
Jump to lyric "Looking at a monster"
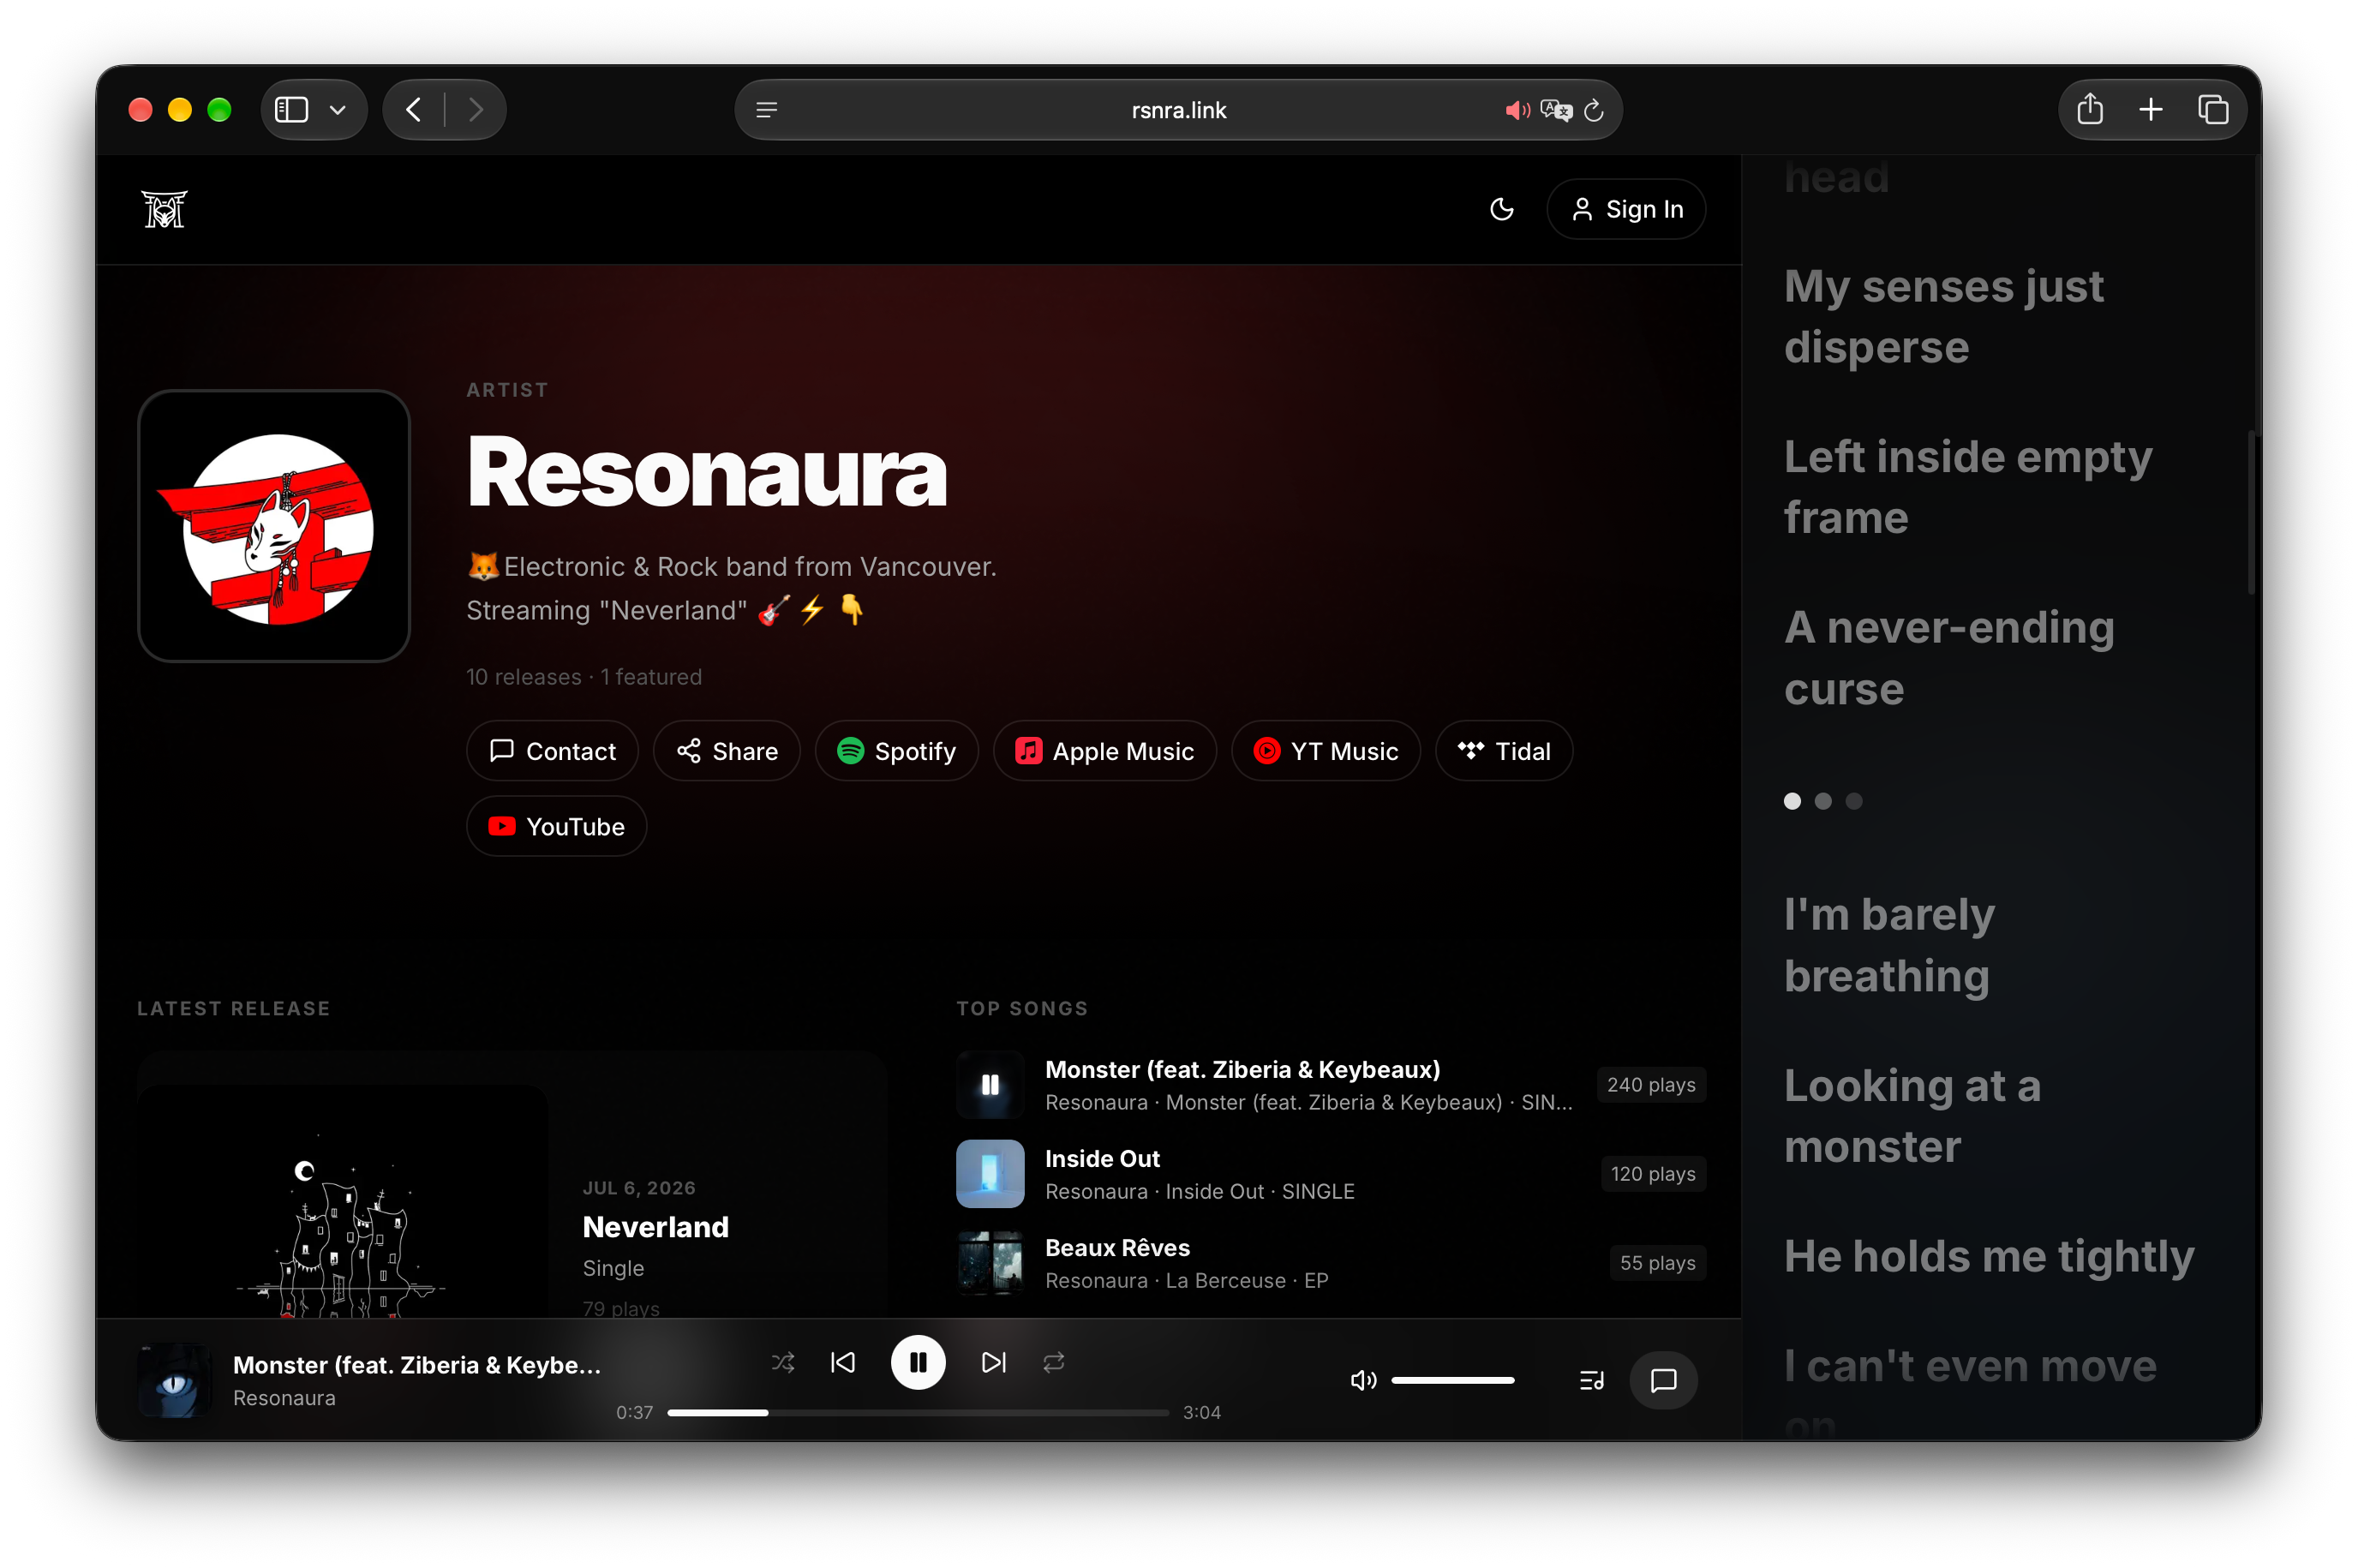(x=1911, y=1116)
